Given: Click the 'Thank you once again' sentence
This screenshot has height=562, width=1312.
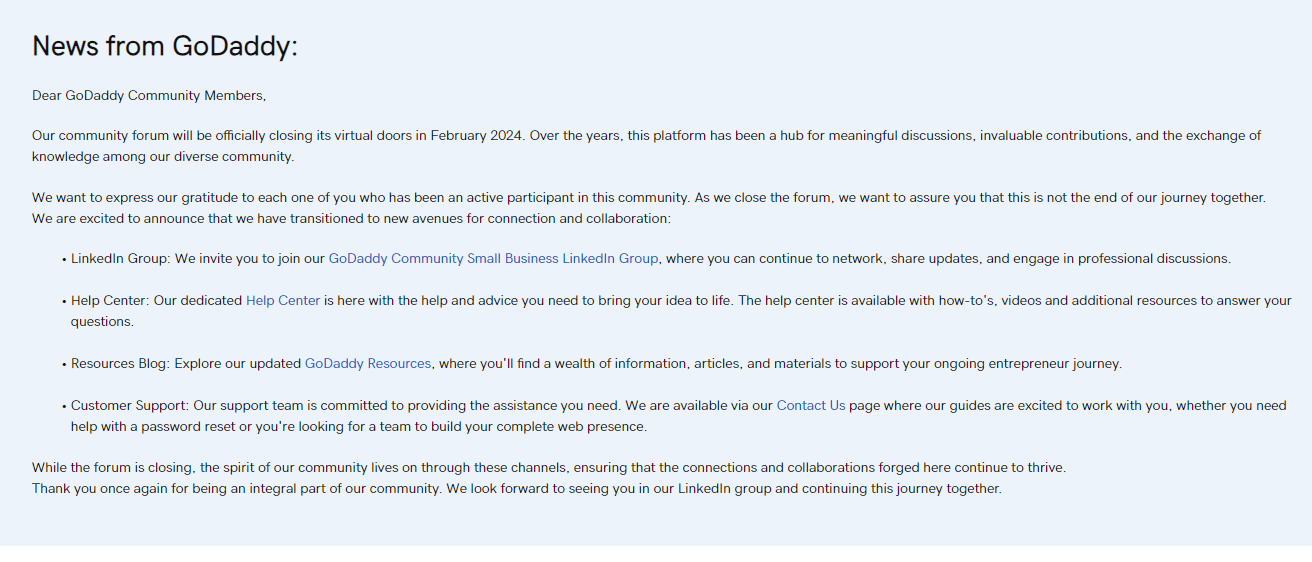Looking at the screenshot, I should pyautogui.click(x=516, y=489).
